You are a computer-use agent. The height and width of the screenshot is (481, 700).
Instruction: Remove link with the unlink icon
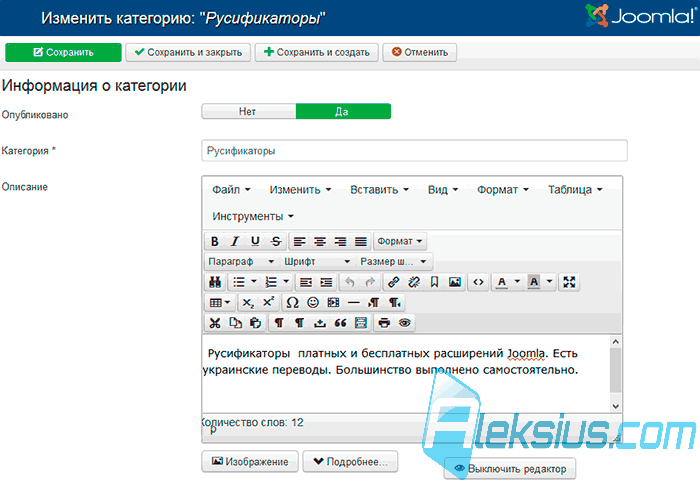click(x=414, y=282)
